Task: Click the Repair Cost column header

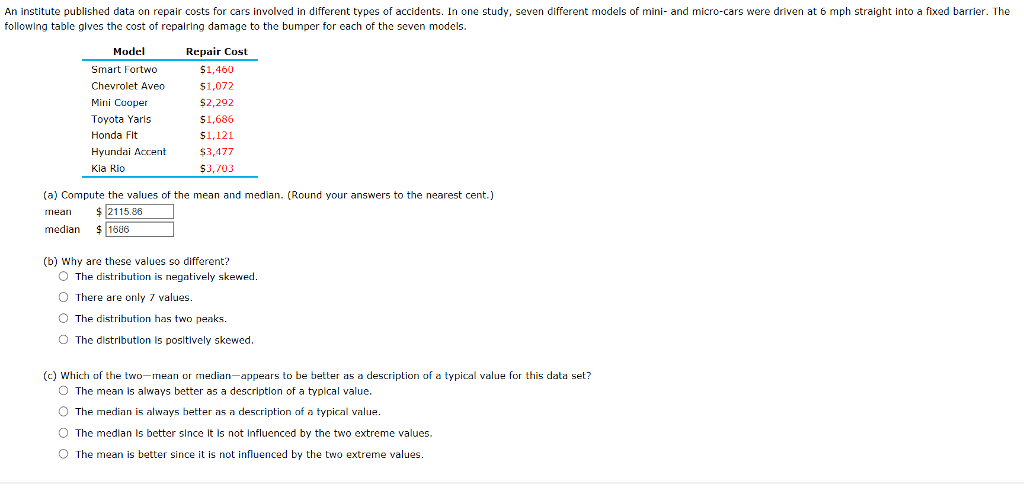Action: tap(217, 52)
